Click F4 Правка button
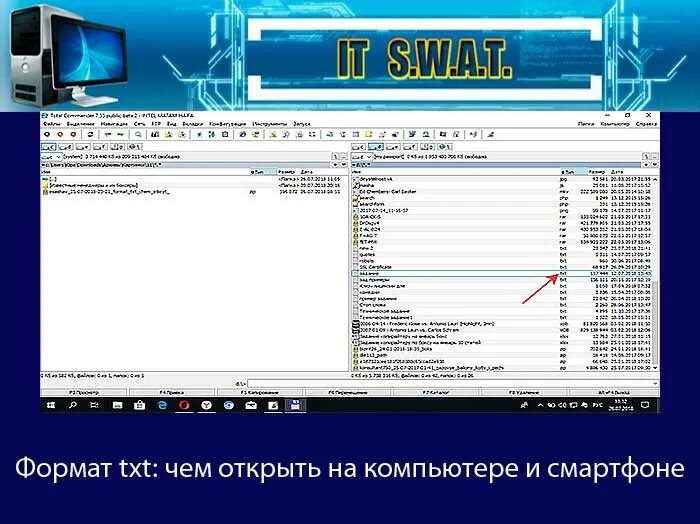700x524 pixels. pyautogui.click(x=172, y=392)
